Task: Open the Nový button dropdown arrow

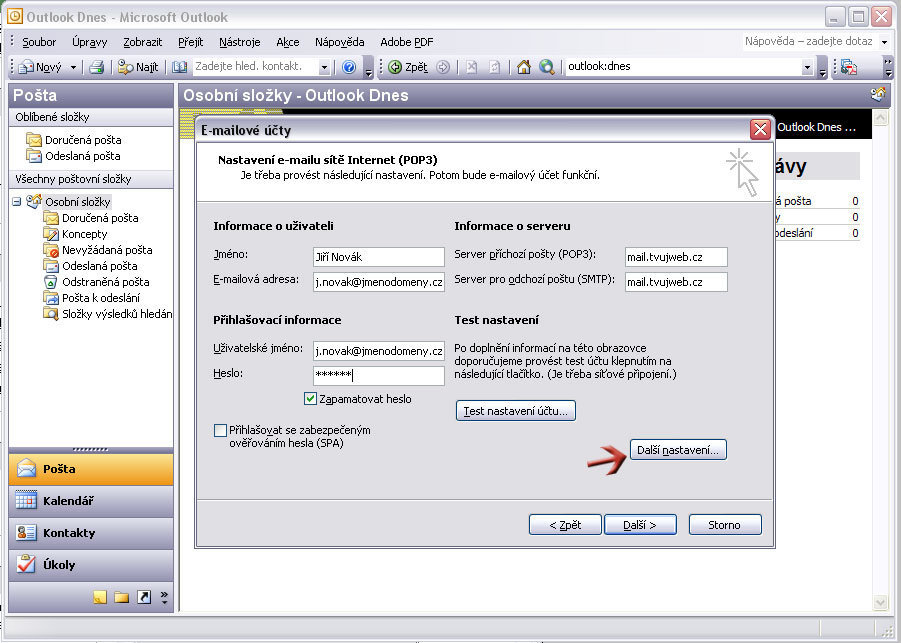Action: (73, 67)
